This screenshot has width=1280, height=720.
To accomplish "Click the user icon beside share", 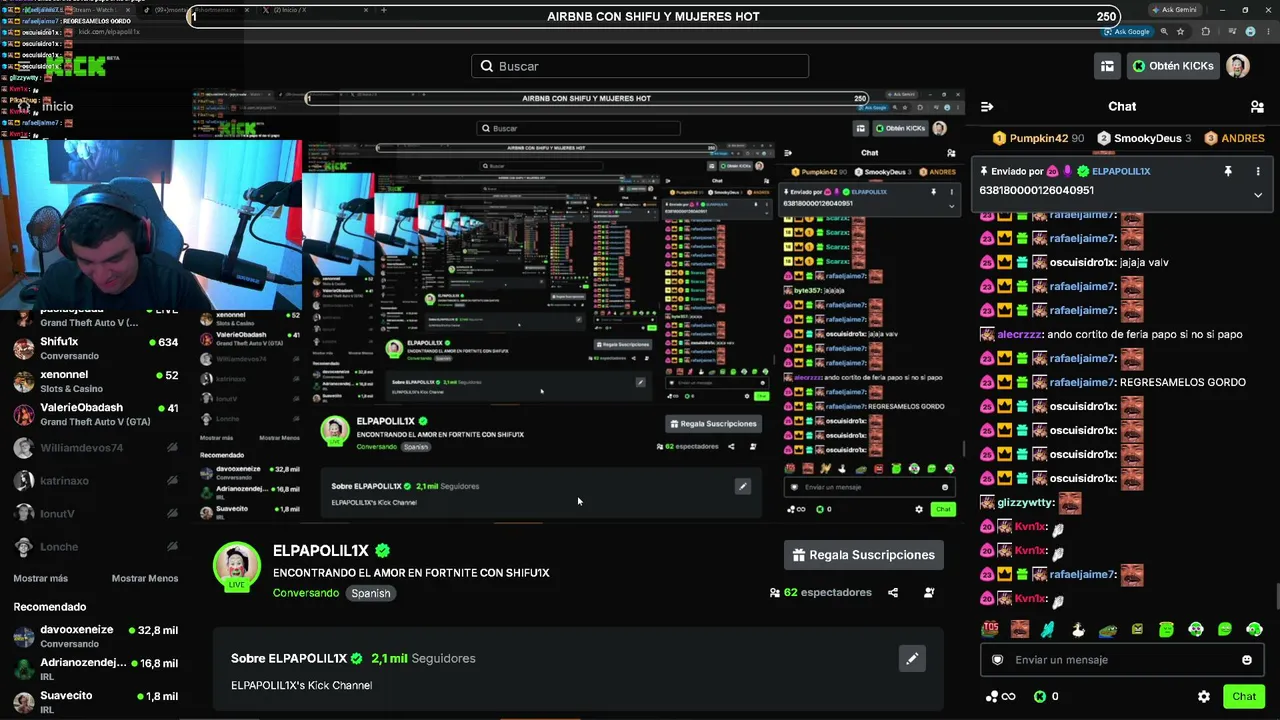I will pyautogui.click(x=929, y=592).
